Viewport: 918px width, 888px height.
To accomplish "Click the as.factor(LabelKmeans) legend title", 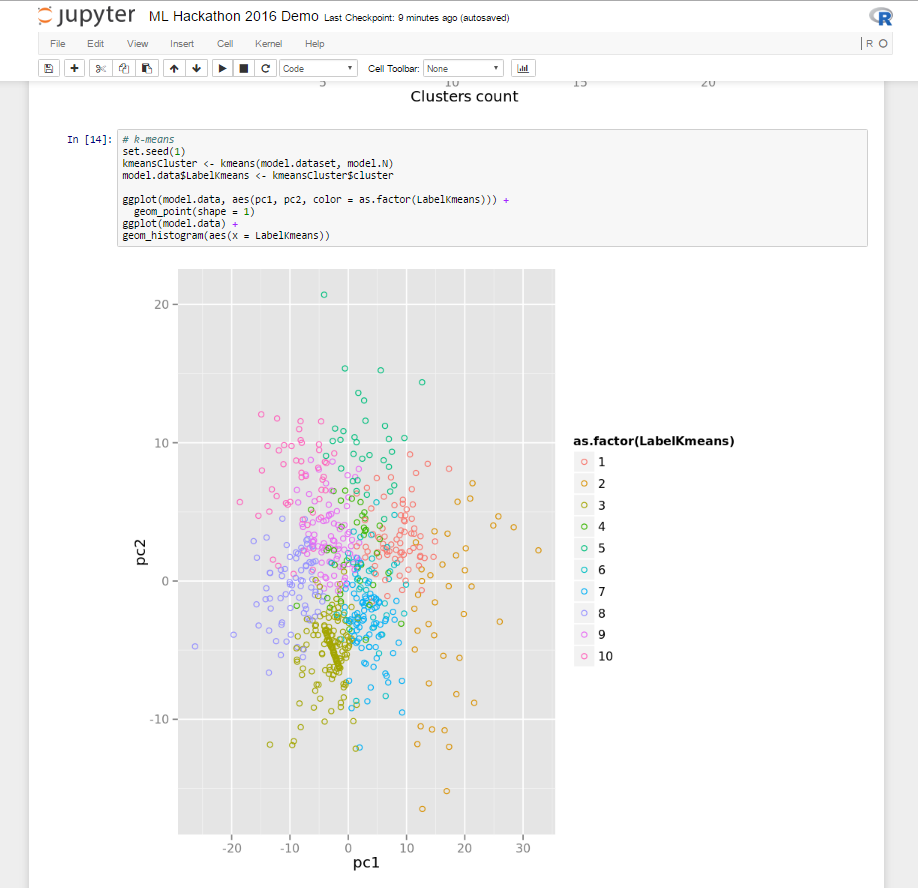I will (653, 441).
